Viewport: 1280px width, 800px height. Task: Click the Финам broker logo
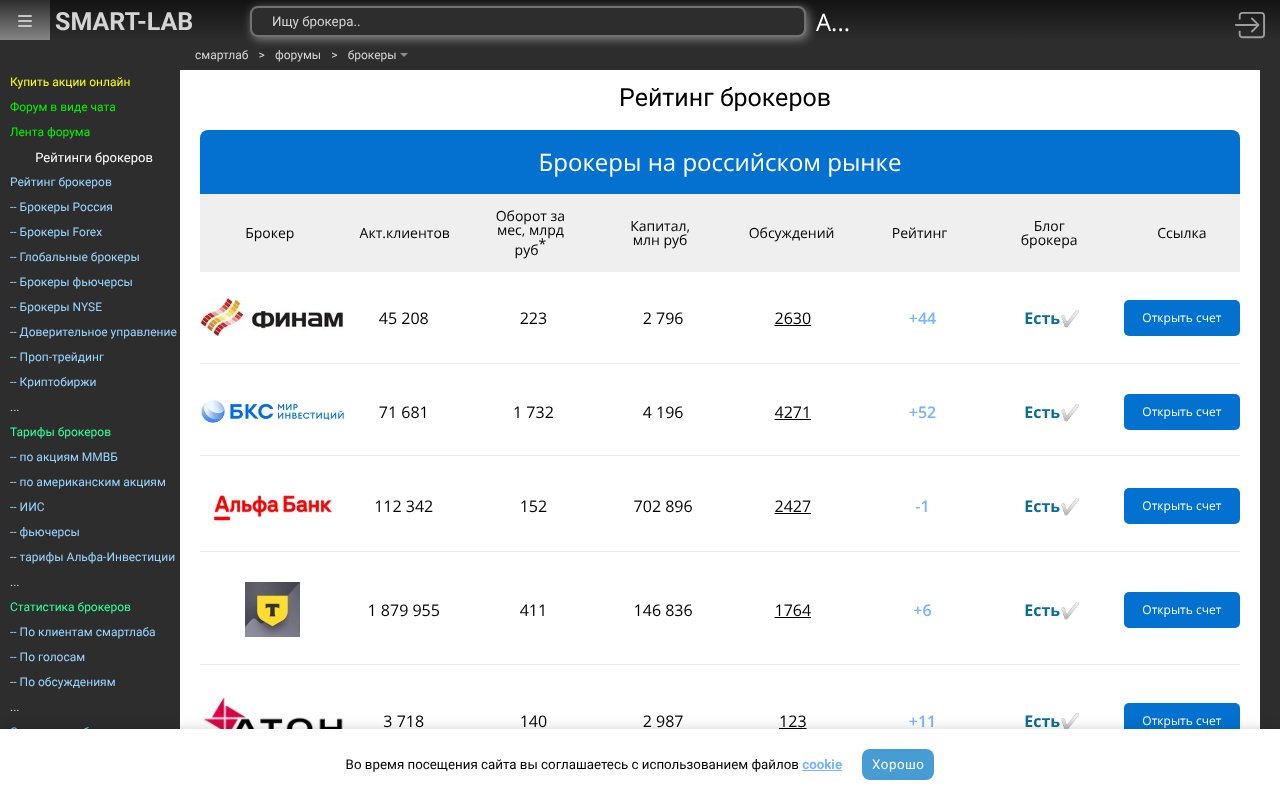pyautogui.click(x=272, y=318)
